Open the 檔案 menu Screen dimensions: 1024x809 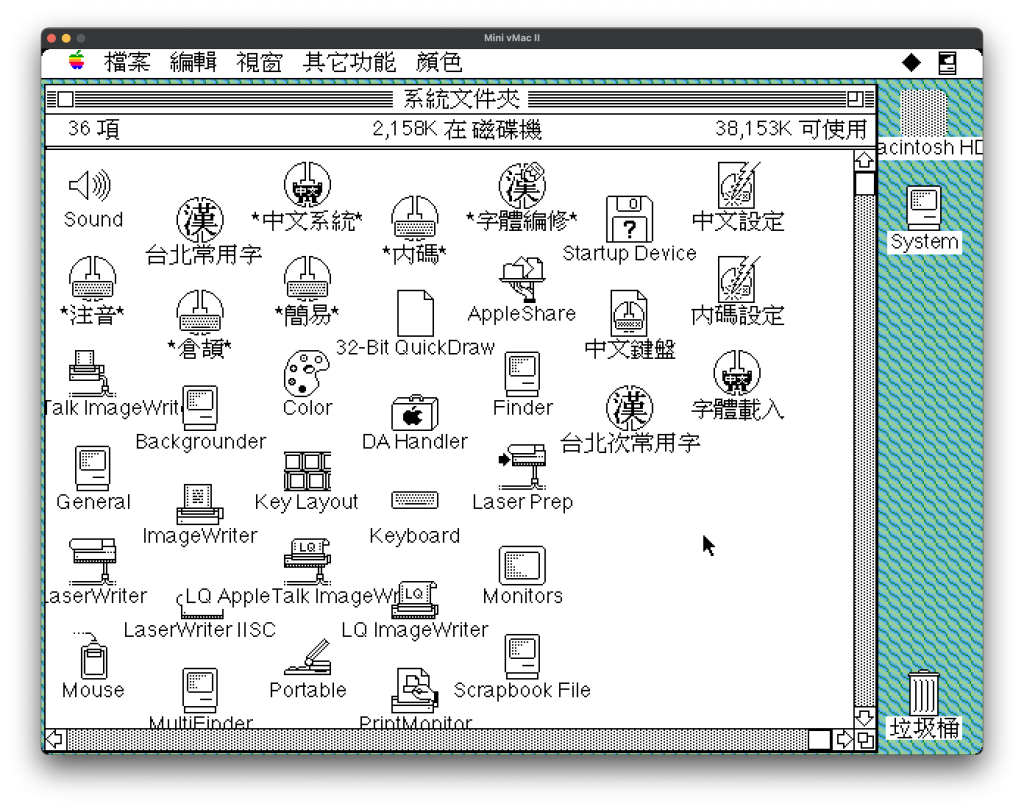point(127,63)
